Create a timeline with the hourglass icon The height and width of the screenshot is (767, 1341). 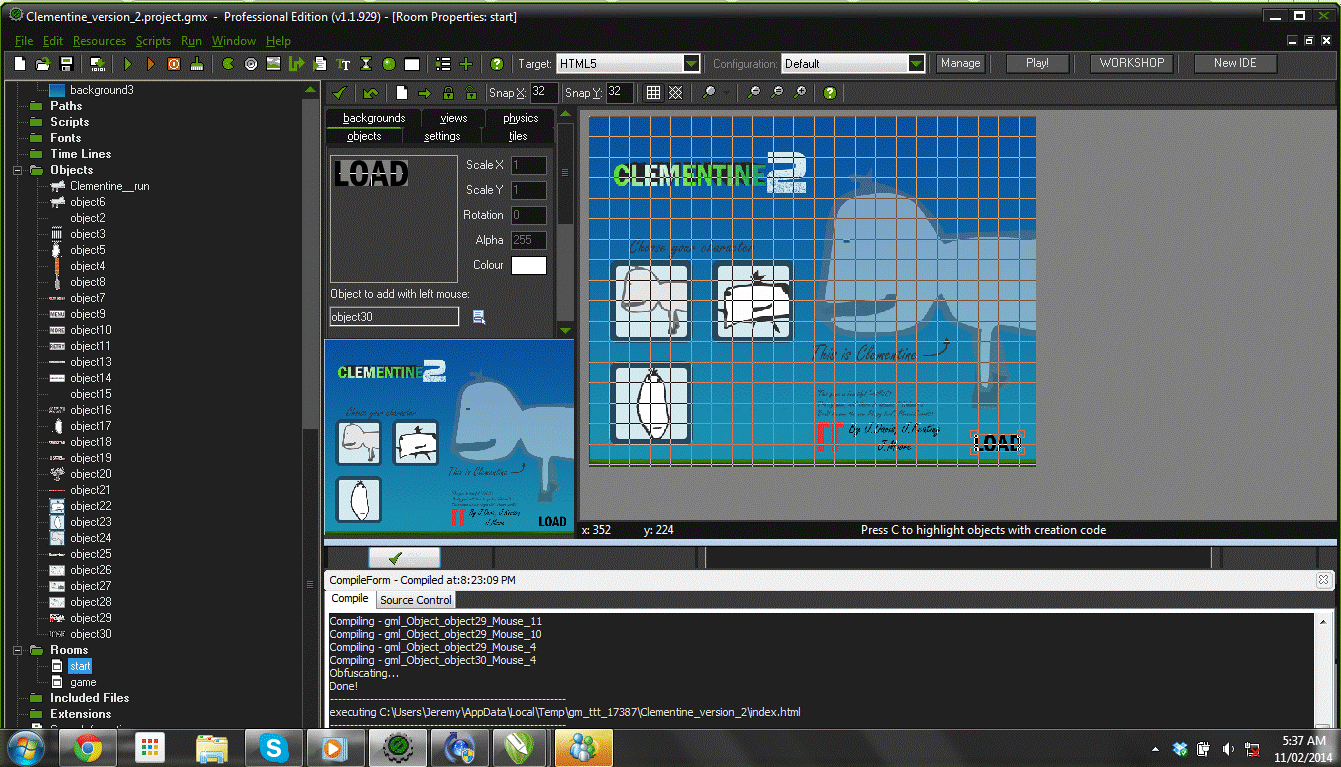click(366, 63)
